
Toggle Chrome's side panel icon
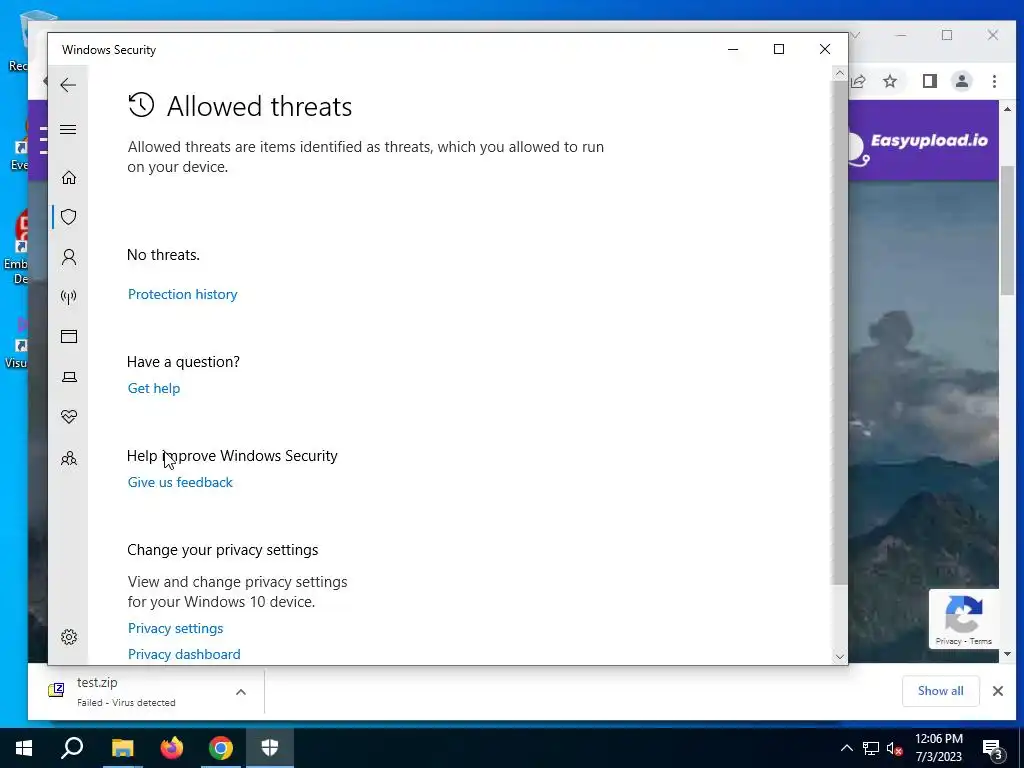tap(929, 81)
